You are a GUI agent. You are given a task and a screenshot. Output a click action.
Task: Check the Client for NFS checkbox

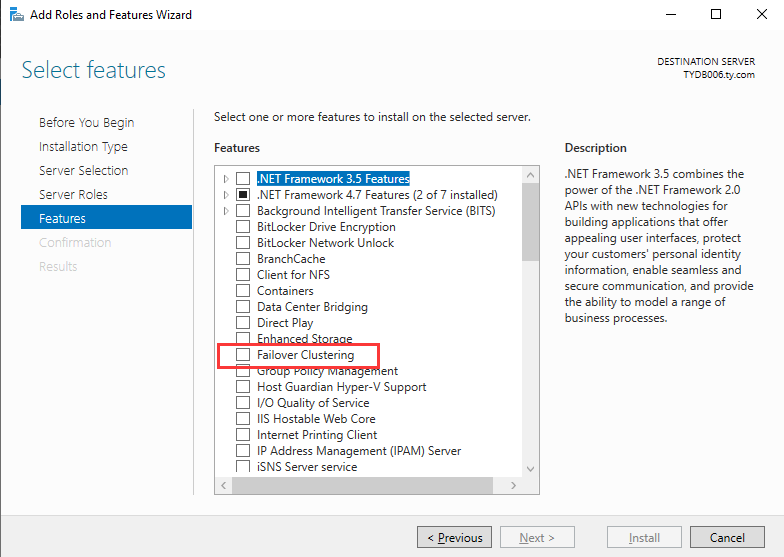tap(243, 275)
